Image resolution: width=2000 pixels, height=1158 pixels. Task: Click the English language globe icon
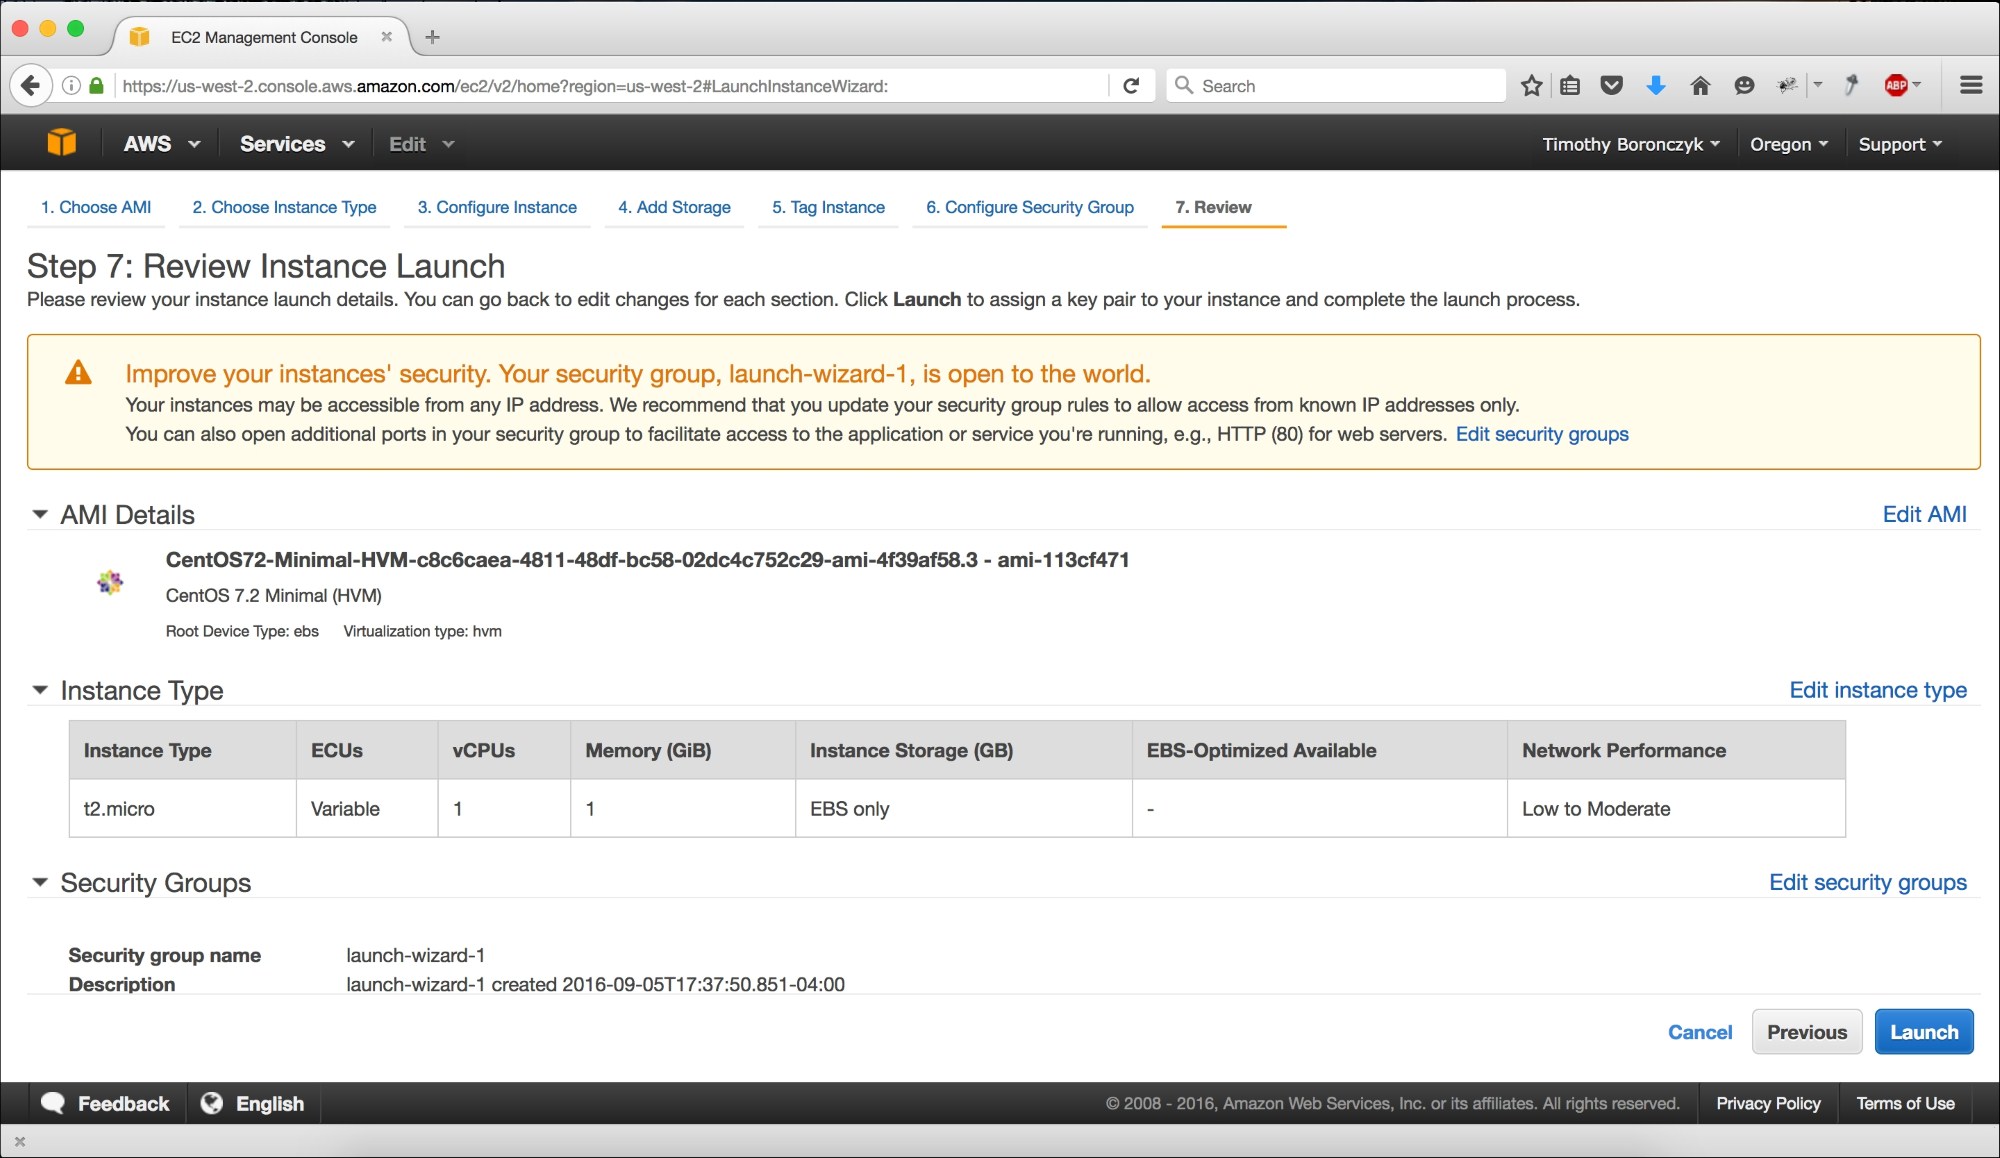pyautogui.click(x=212, y=1103)
